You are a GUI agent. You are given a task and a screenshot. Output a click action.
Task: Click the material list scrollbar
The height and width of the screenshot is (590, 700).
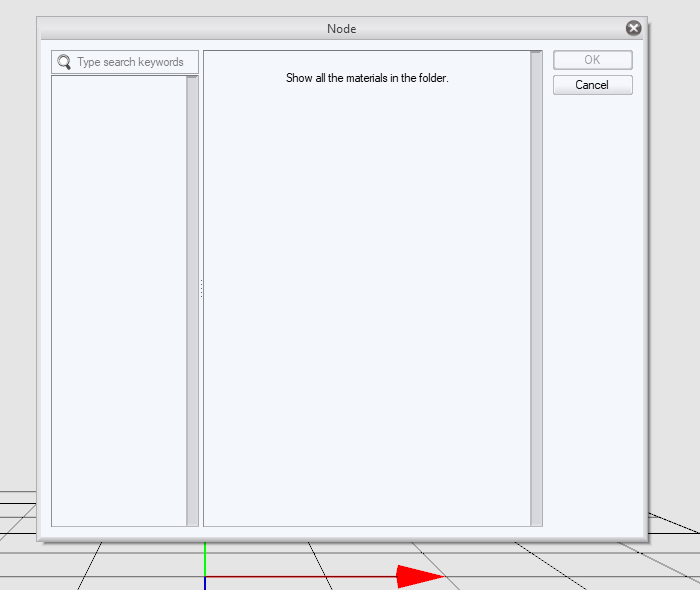click(x=536, y=288)
